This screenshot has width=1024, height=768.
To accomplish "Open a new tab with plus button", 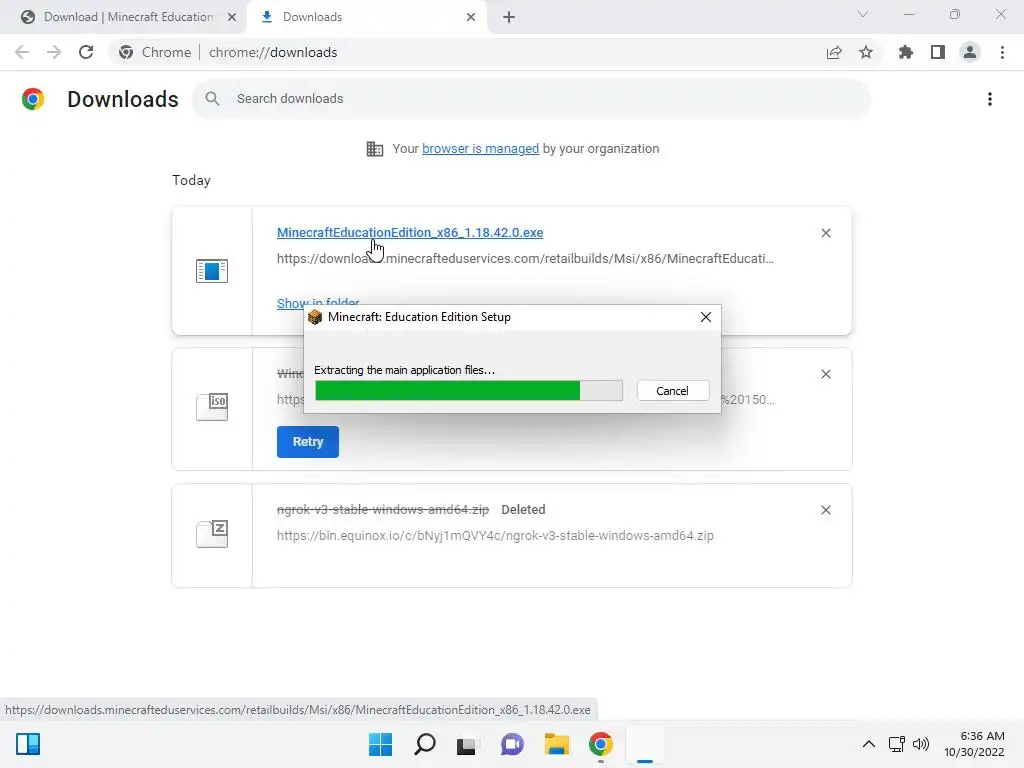I will 509,17.
